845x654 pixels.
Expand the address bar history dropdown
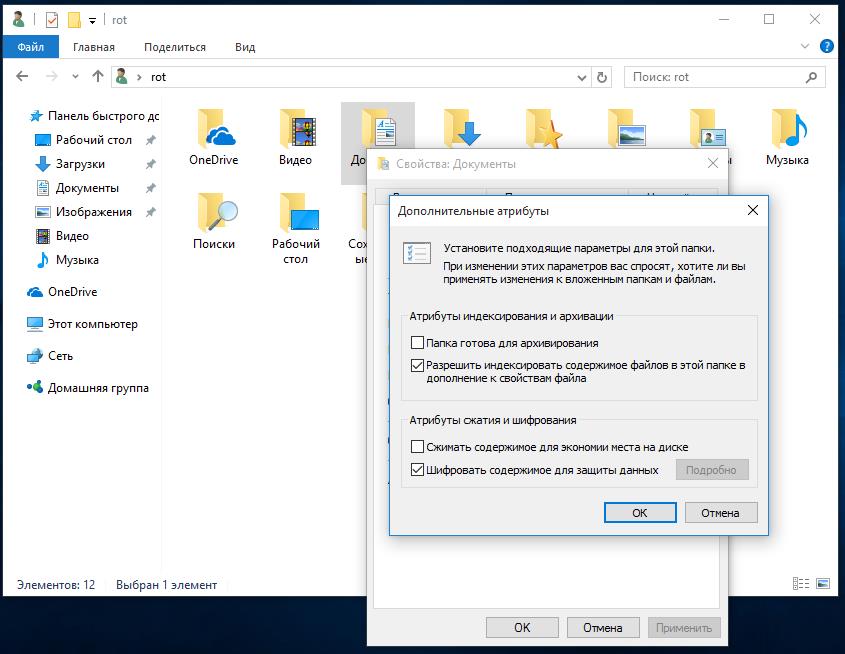[582, 78]
